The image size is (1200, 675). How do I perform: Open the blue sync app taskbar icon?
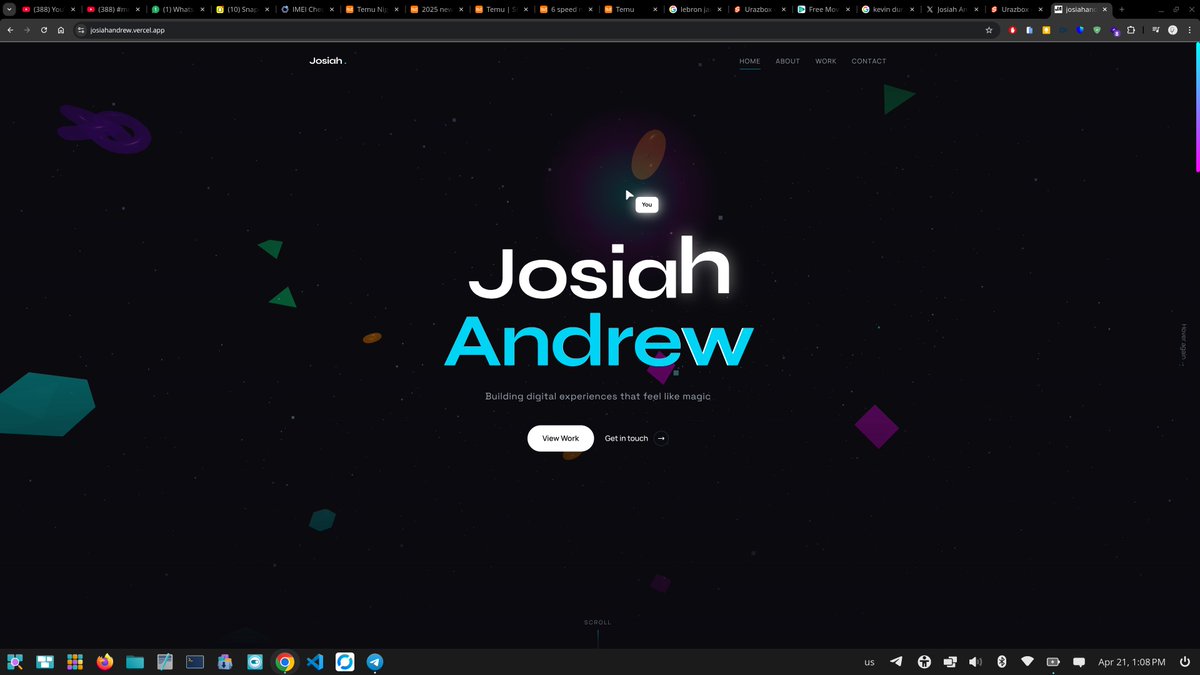tap(345, 661)
